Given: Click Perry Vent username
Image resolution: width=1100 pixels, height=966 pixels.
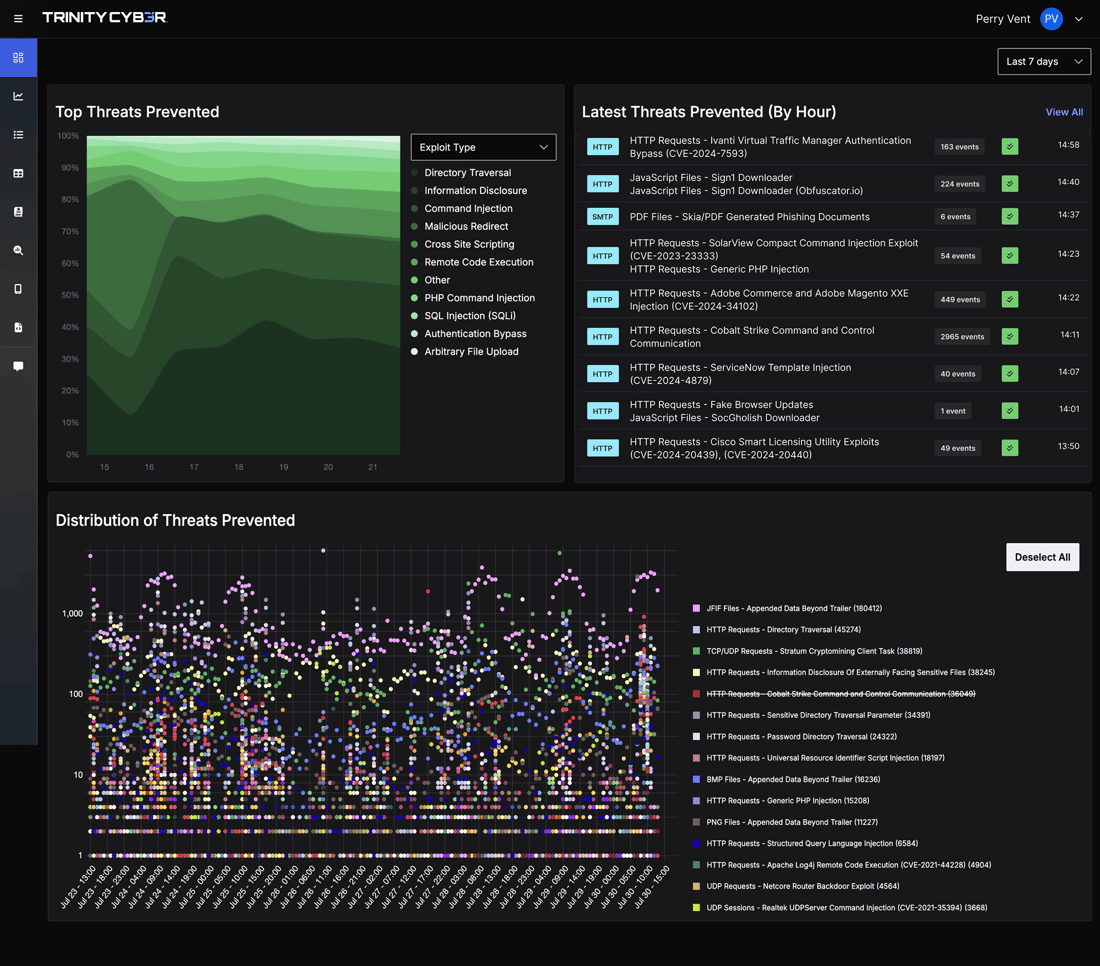Looking at the screenshot, I should tap(1002, 19).
